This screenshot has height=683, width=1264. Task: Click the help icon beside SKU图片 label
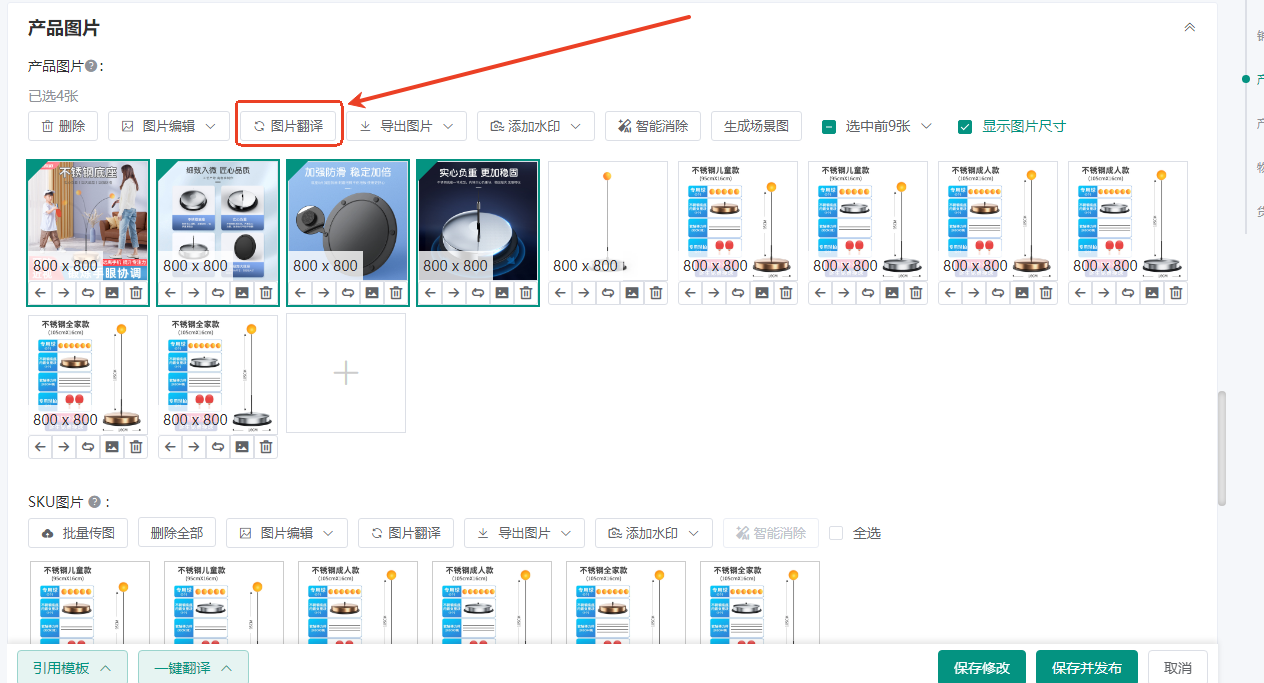(95, 502)
